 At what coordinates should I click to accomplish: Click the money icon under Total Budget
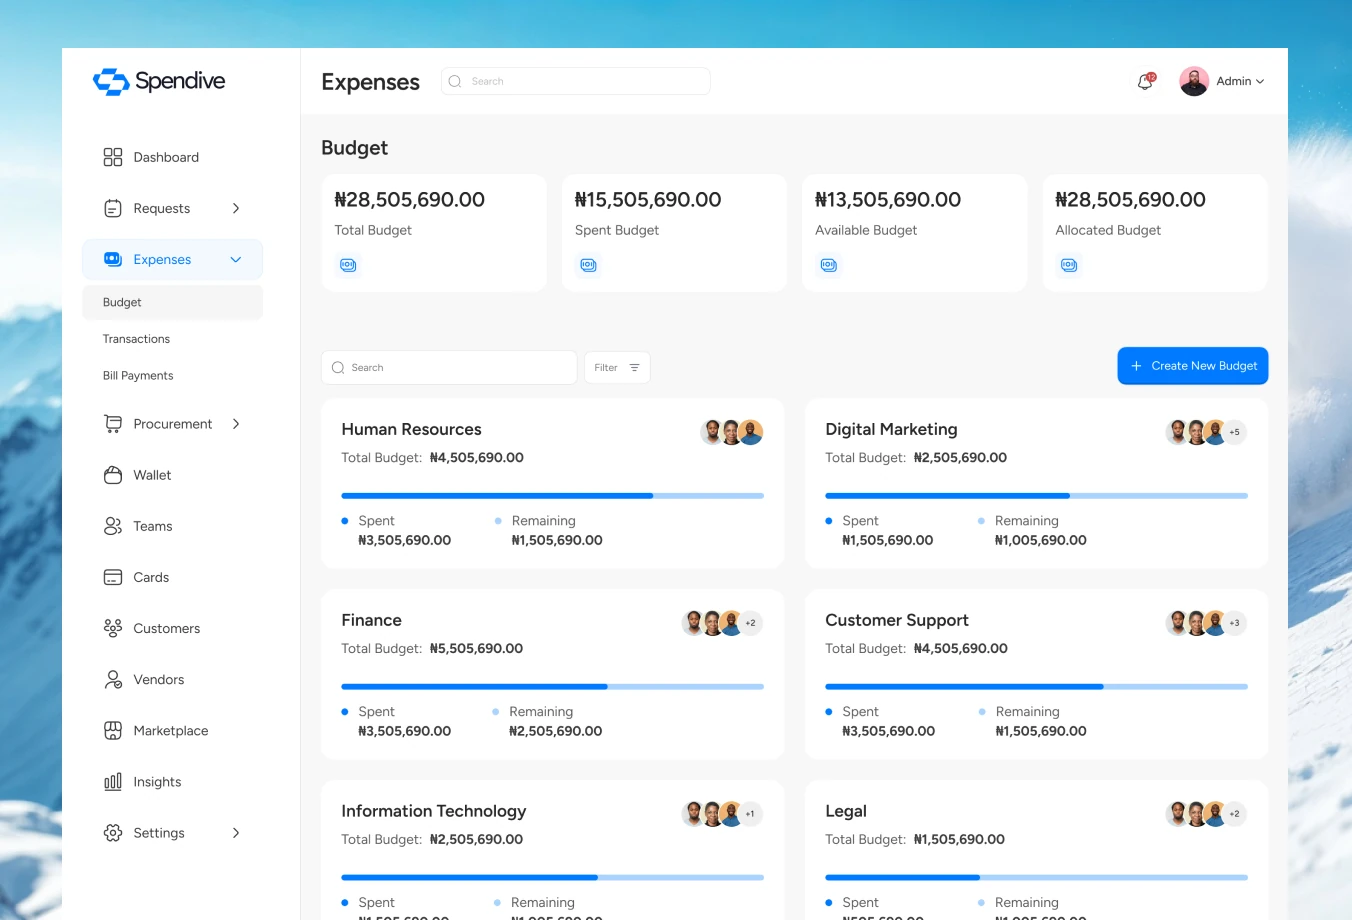(x=348, y=265)
